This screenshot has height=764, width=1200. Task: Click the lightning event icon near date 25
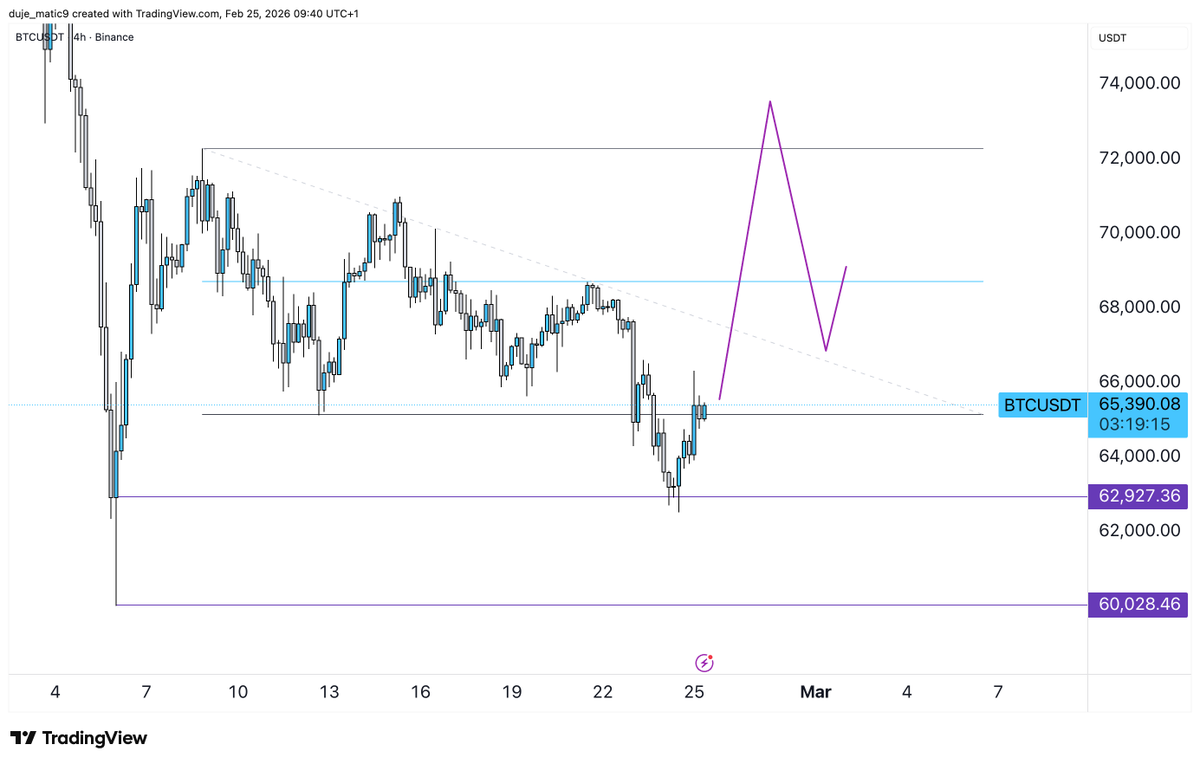click(x=705, y=662)
